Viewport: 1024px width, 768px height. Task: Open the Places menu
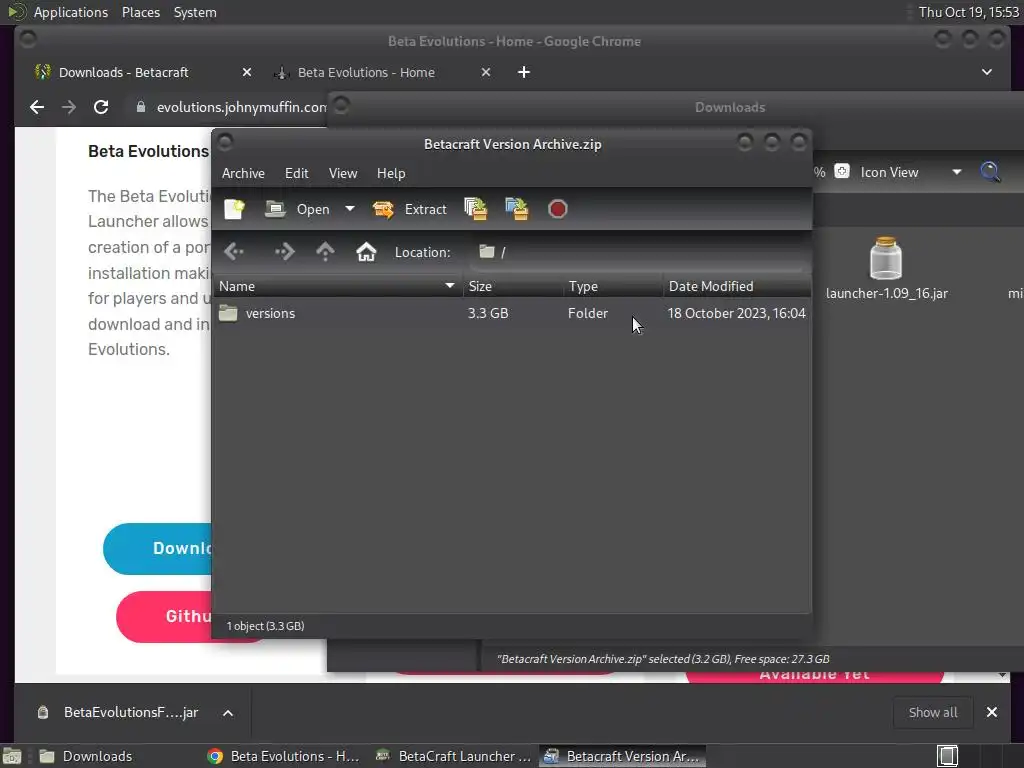141,12
